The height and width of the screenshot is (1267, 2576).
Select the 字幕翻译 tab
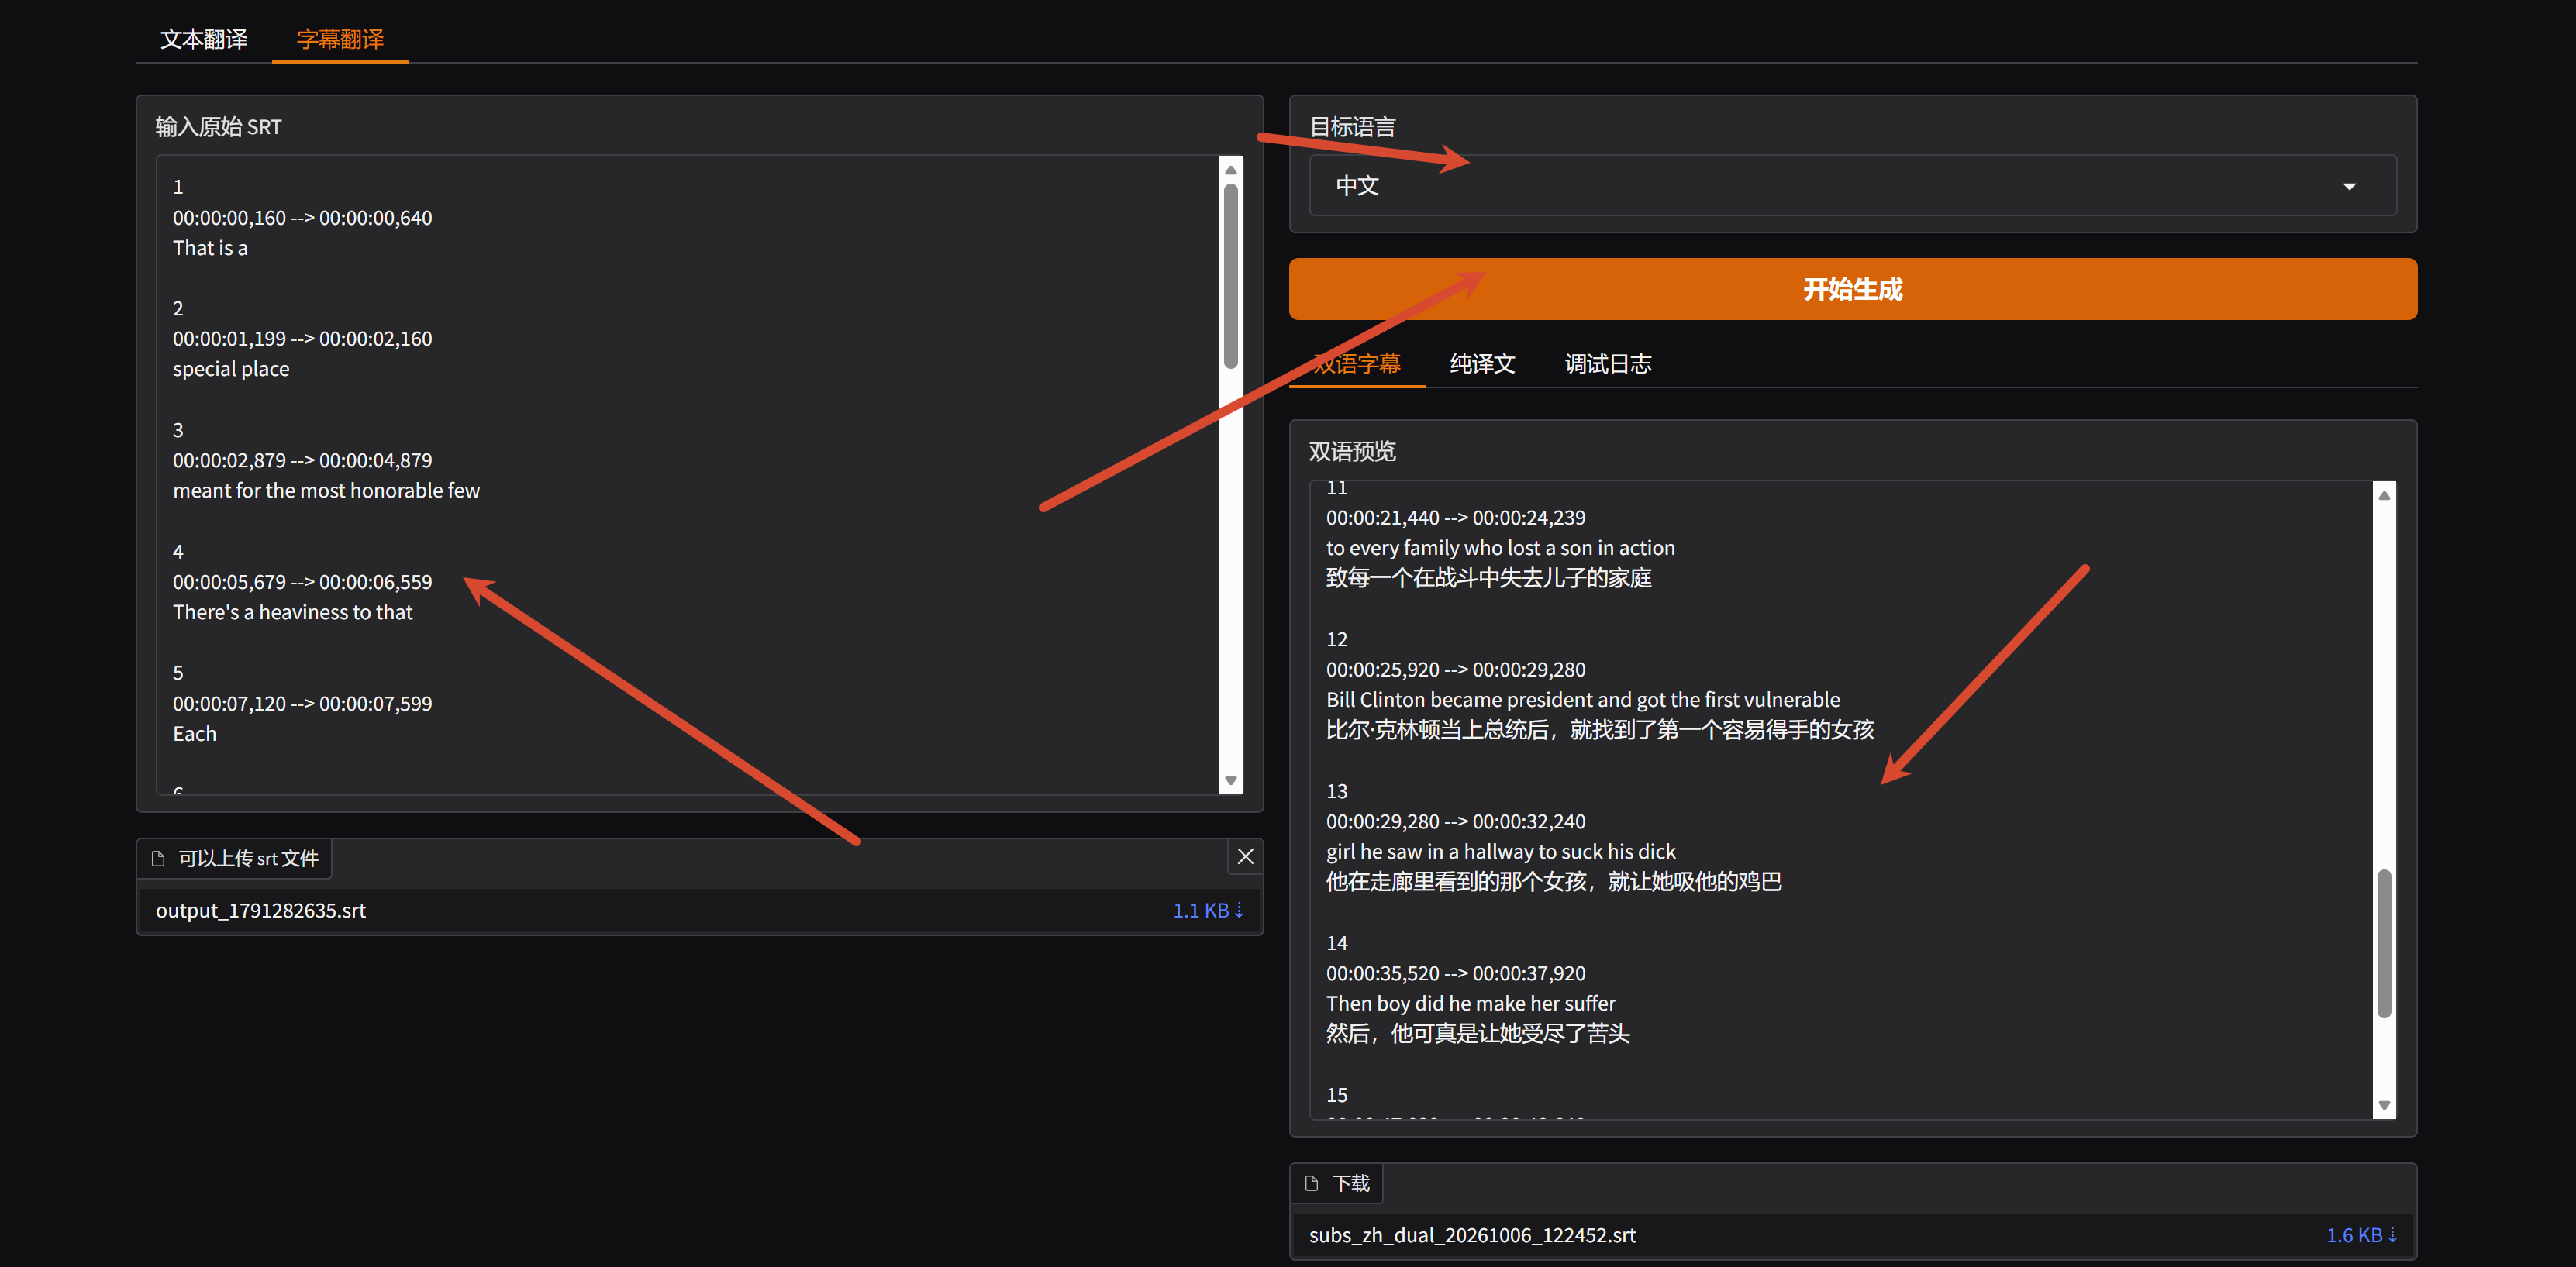pos(340,39)
